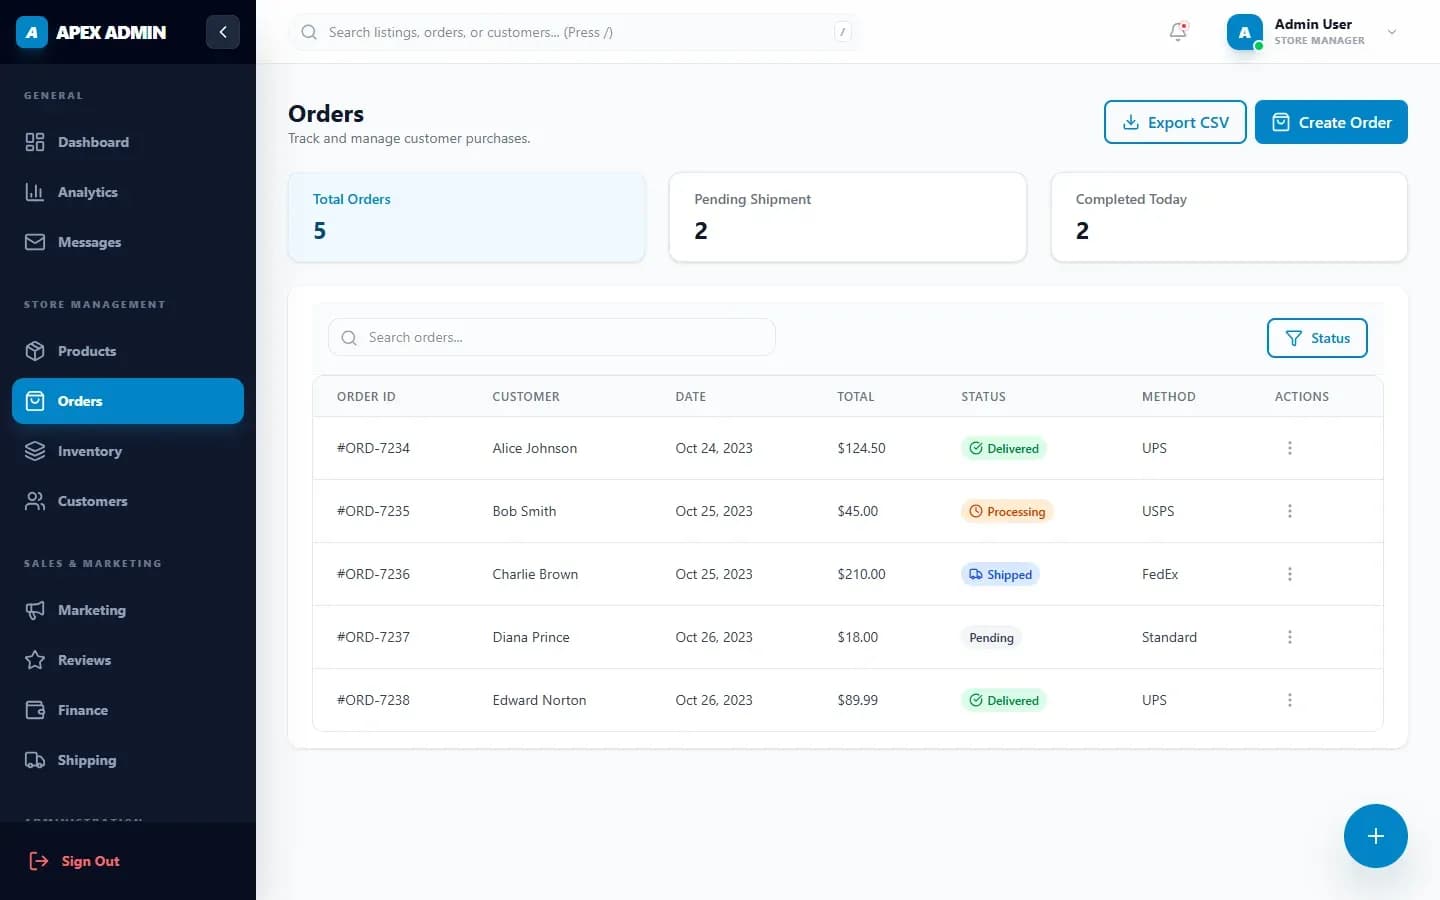Viewport: 1440px width, 900px height.
Task: Click the Shipped status badge
Action: click(x=1000, y=574)
